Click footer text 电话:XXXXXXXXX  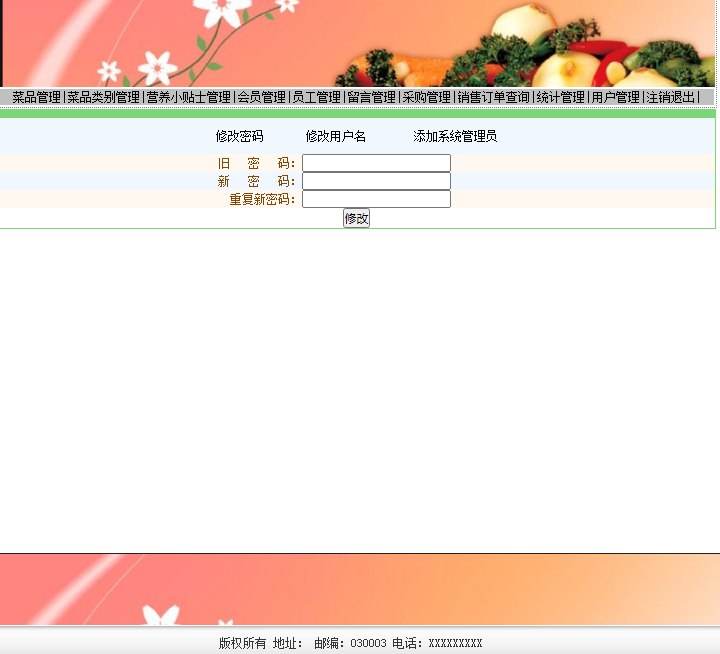coord(437,643)
